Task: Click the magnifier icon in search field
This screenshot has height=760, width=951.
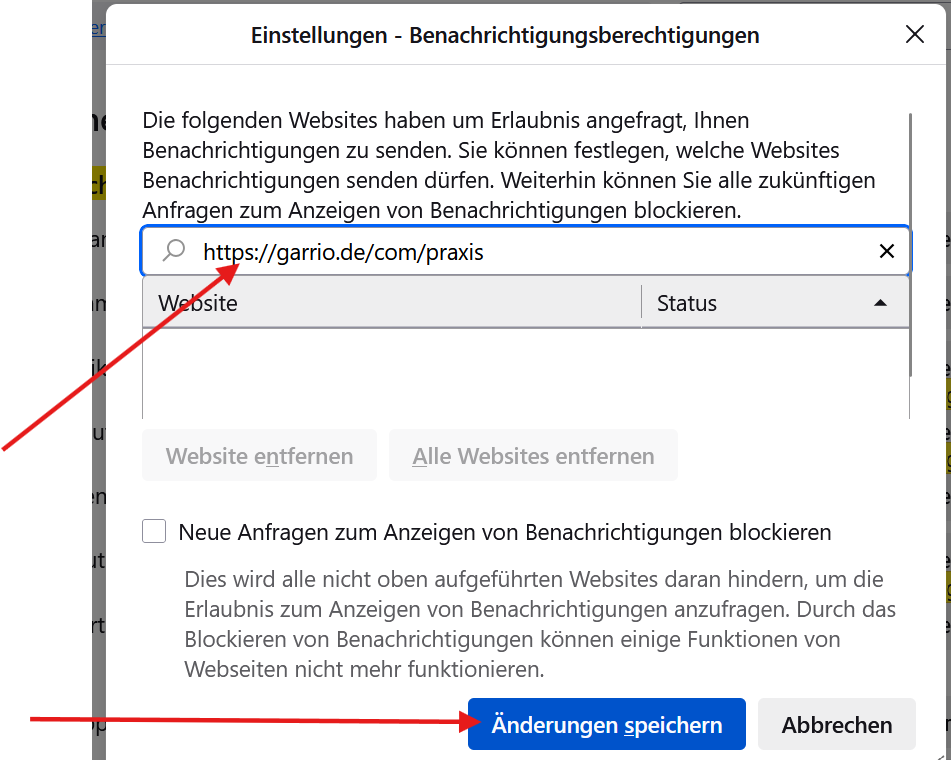Action: point(173,250)
